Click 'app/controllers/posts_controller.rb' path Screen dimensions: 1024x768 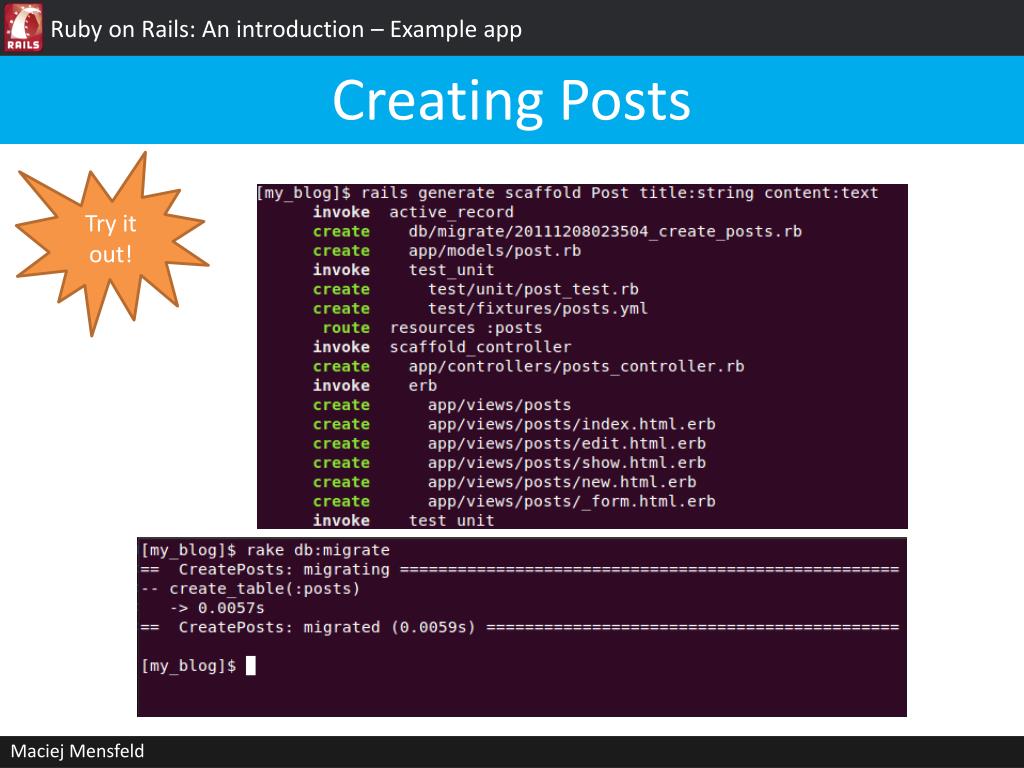click(x=576, y=366)
